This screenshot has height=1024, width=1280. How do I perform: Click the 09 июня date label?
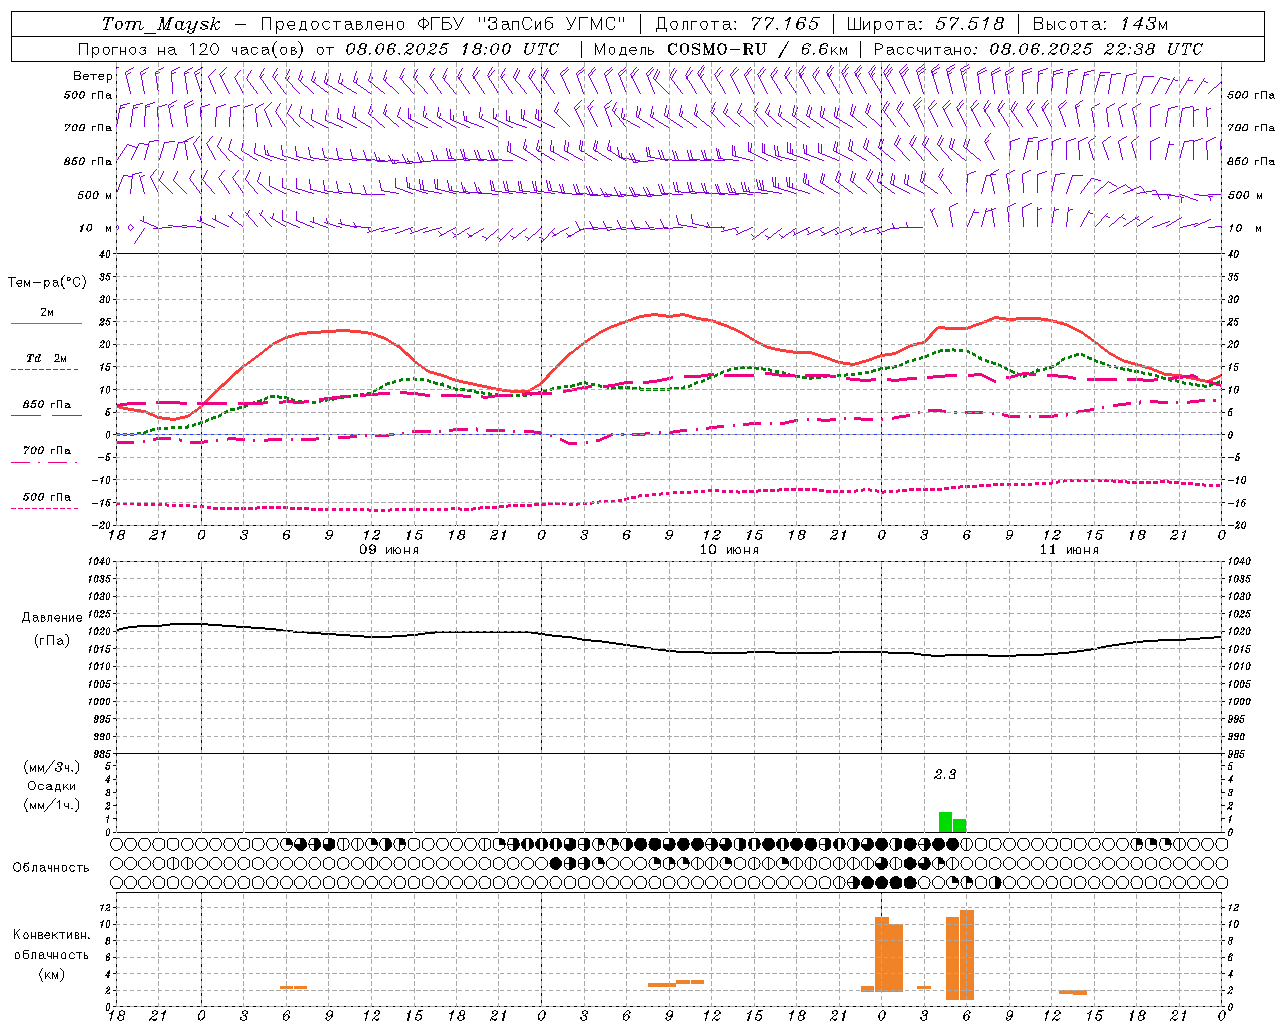click(390, 550)
